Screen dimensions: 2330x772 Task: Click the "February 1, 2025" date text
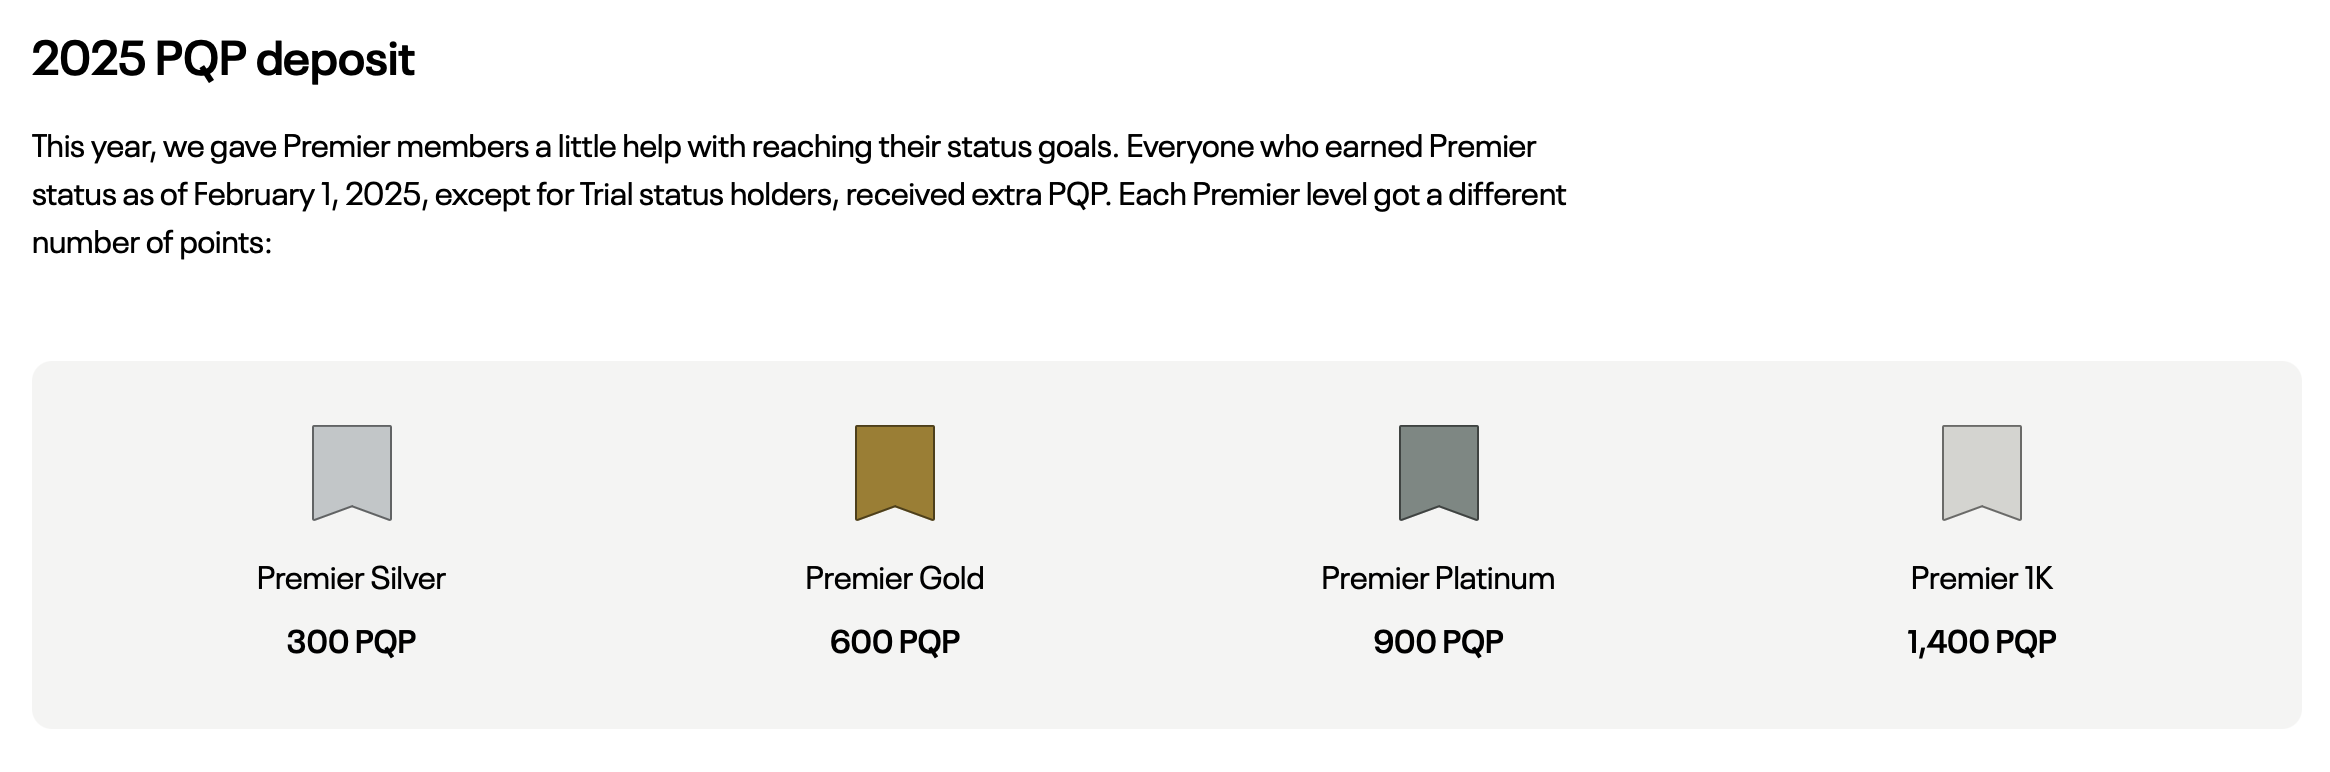(x=310, y=194)
